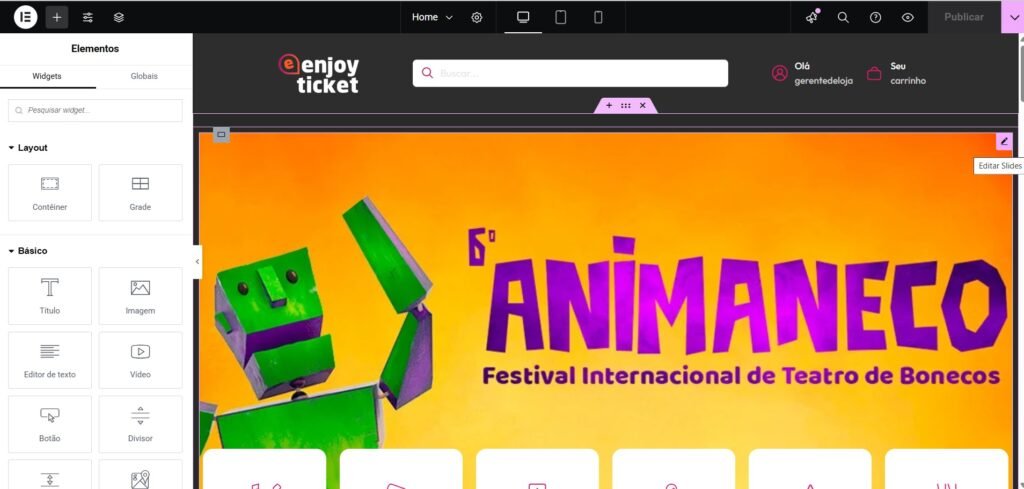This screenshot has width=1024, height=489.
Task: Click the Editar Slides pencil icon
Action: 1004,141
